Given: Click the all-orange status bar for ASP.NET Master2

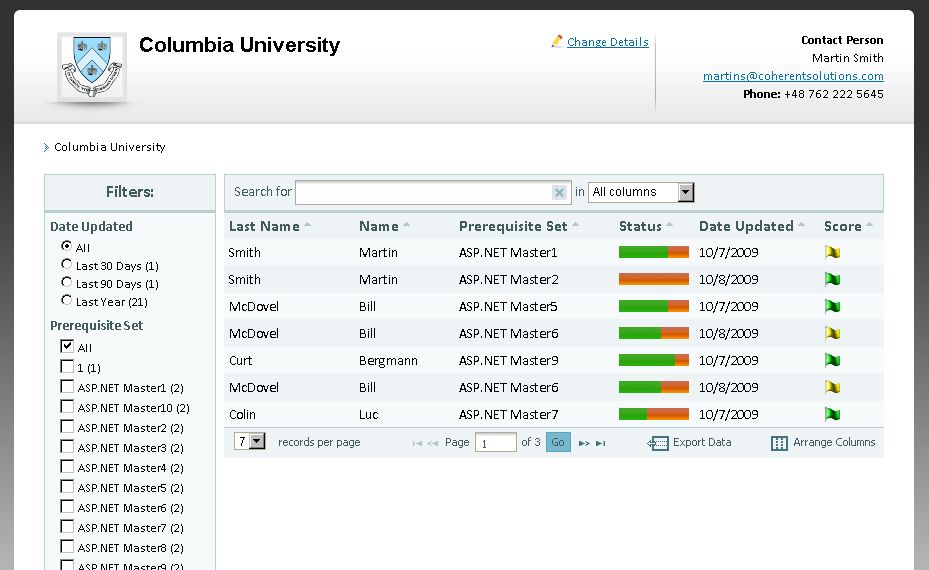Looking at the screenshot, I should point(653,278).
